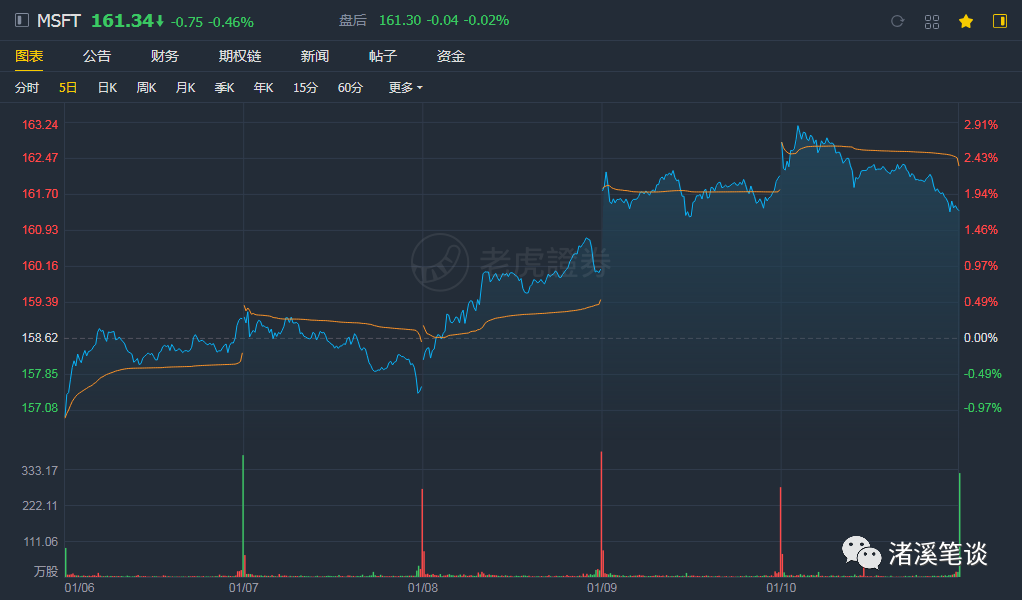Open the grid layout icon

pyautogui.click(x=932, y=21)
